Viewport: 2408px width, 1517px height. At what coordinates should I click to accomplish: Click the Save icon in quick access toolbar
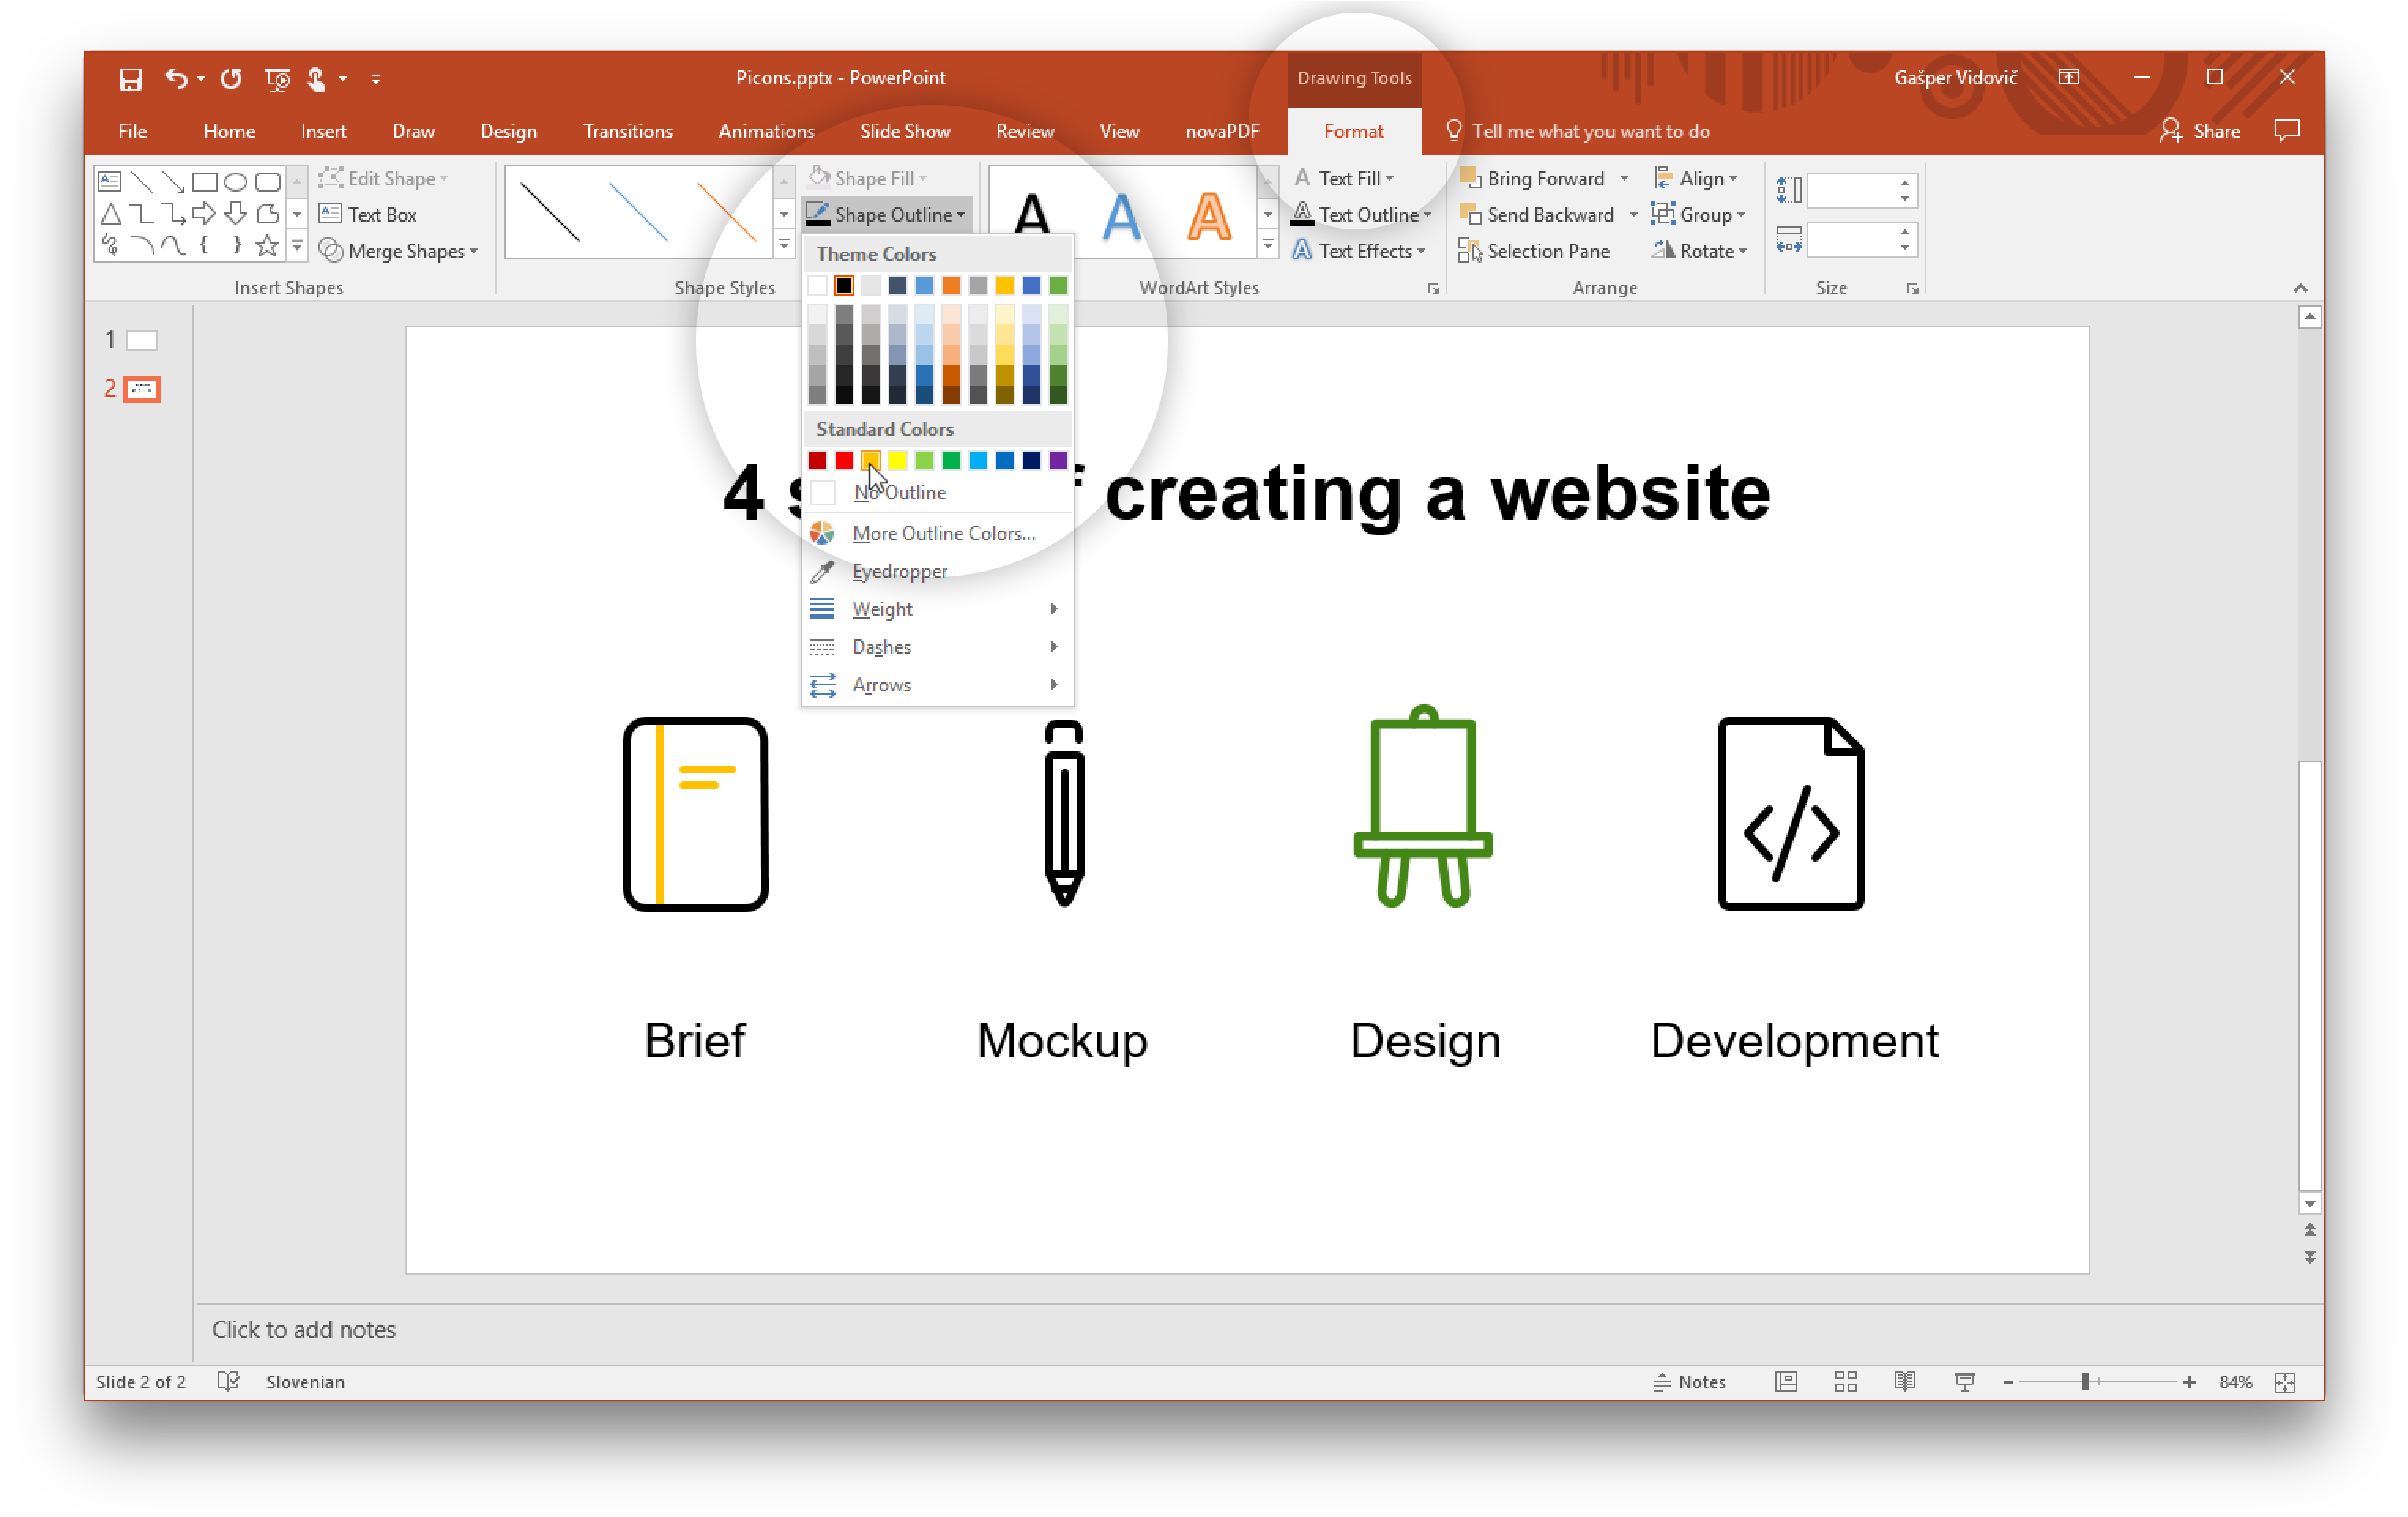pyautogui.click(x=130, y=78)
